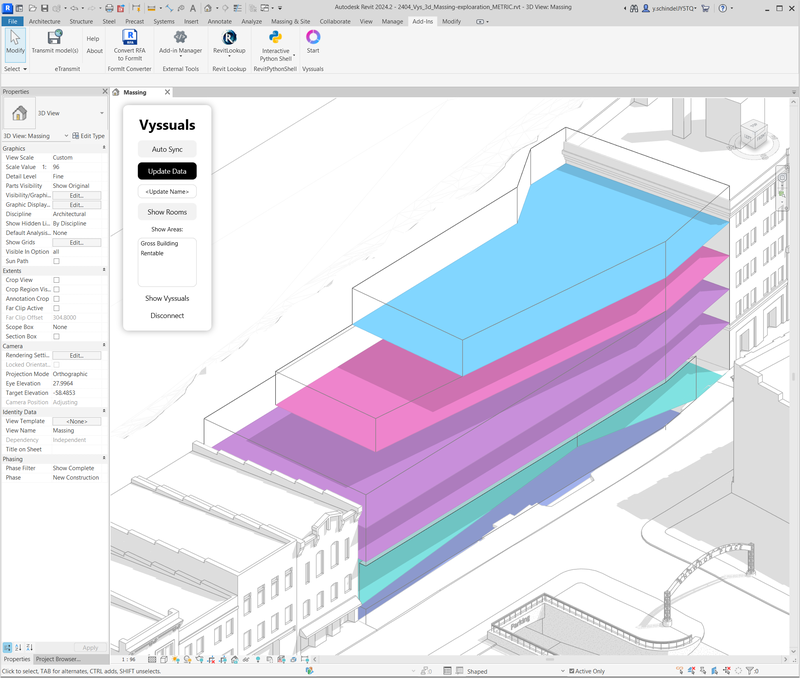The height and width of the screenshot is (678, 800).
Task: Click the Print icon in quick access toolbar
Action: tap(109, 8)
